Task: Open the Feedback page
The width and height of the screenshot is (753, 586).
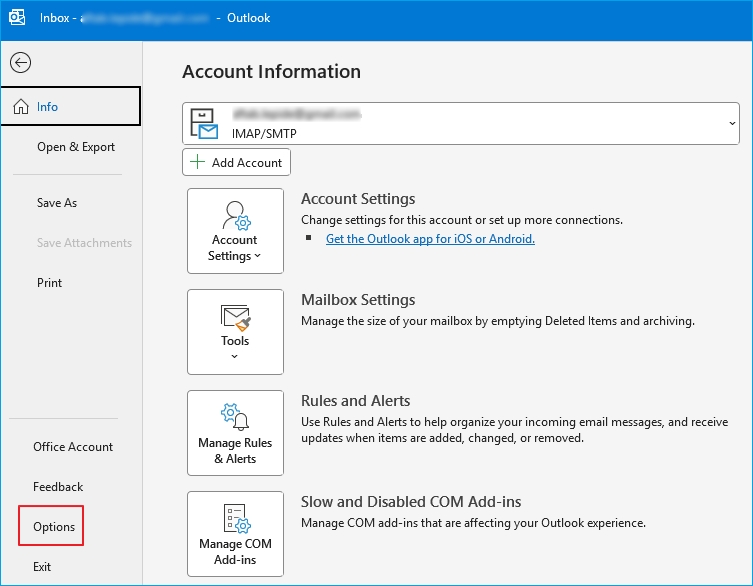Action: (58, 487)
